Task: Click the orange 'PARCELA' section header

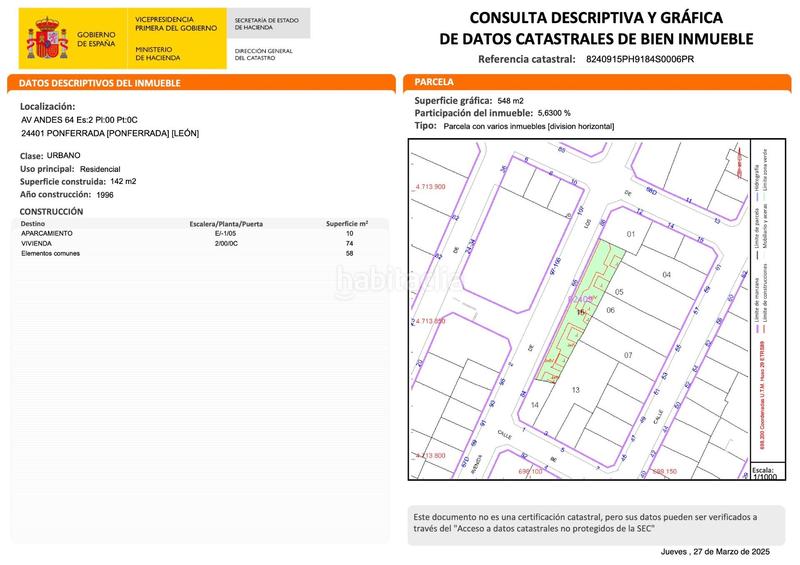Action: [x=434, y=82]
